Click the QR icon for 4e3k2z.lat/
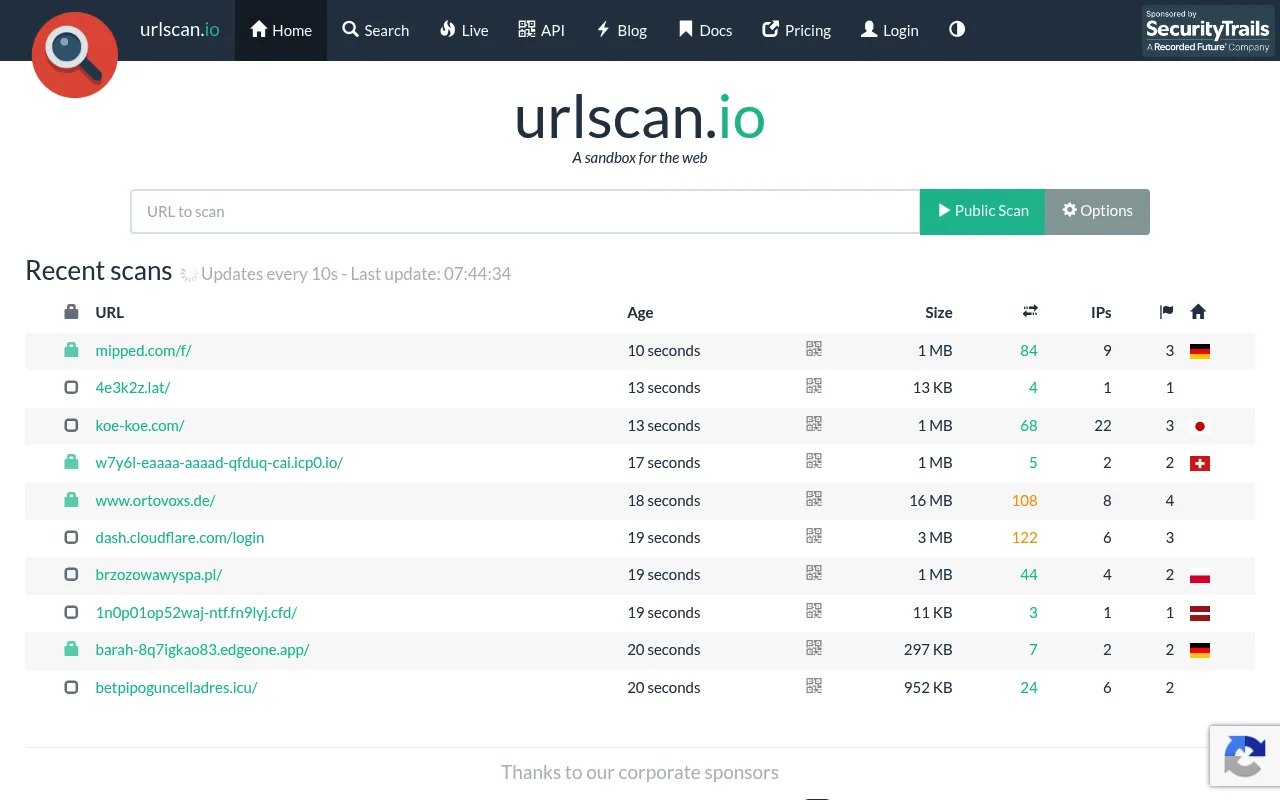Image resolution: width=1280 pixels, height=800 pixels. point(814,386)
